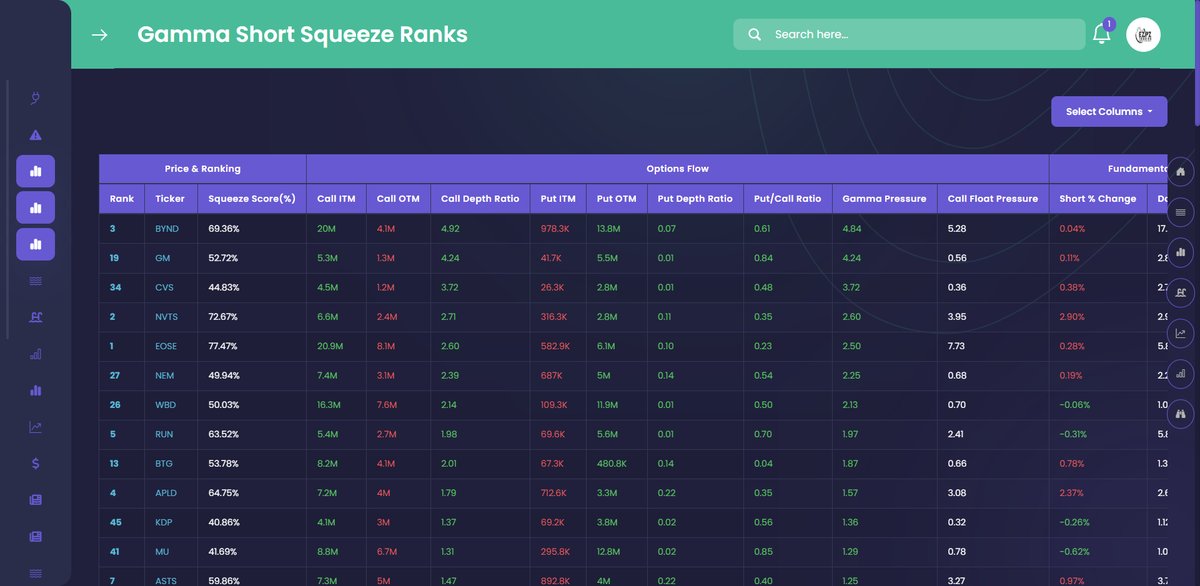Click the 0.85 Put/Call Ratio for MU

click(x=763, y=552)
